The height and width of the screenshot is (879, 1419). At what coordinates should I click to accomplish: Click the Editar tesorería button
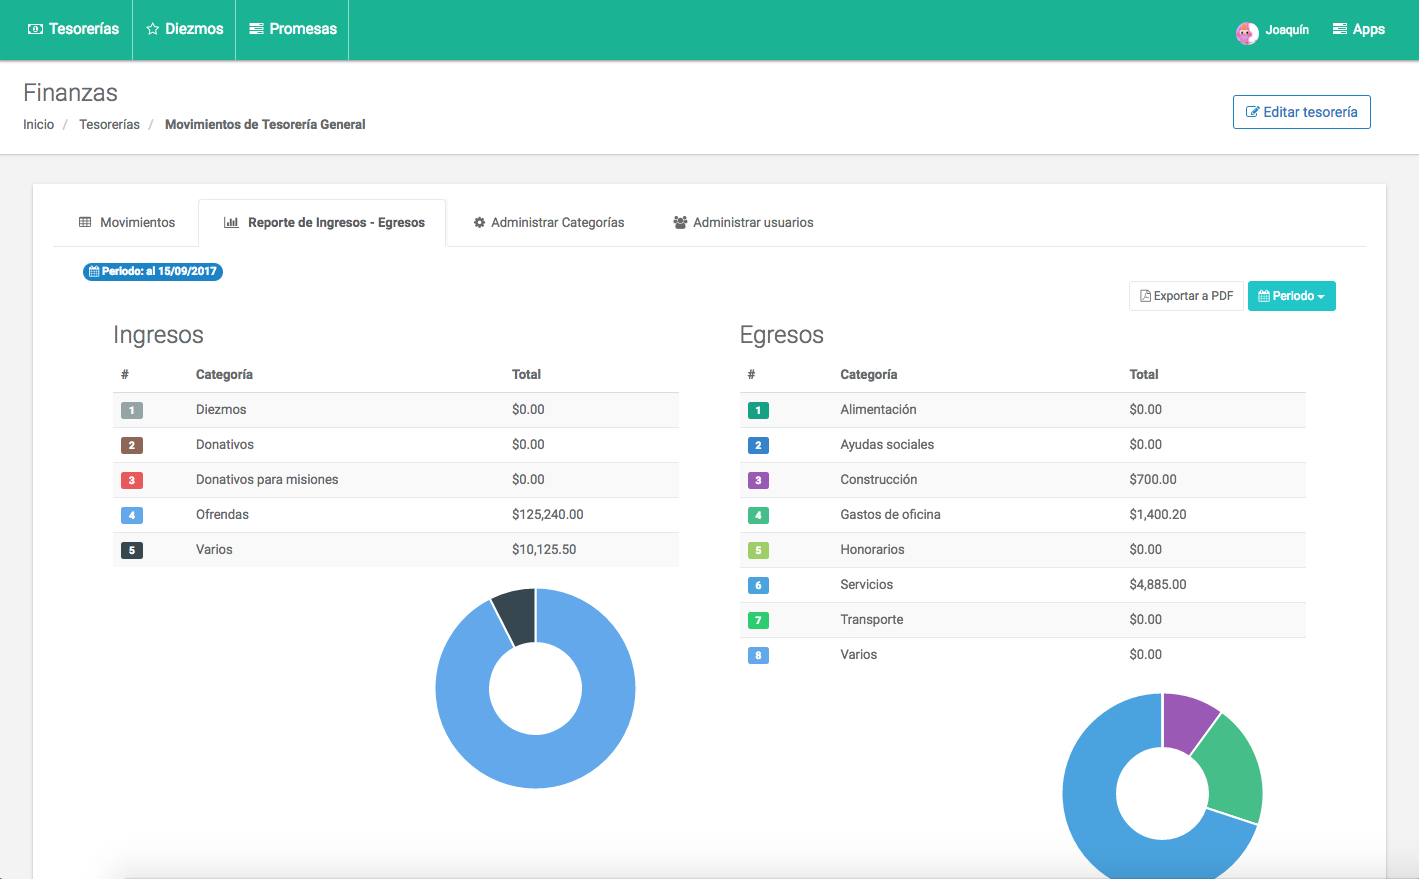tap(1301, 112)
